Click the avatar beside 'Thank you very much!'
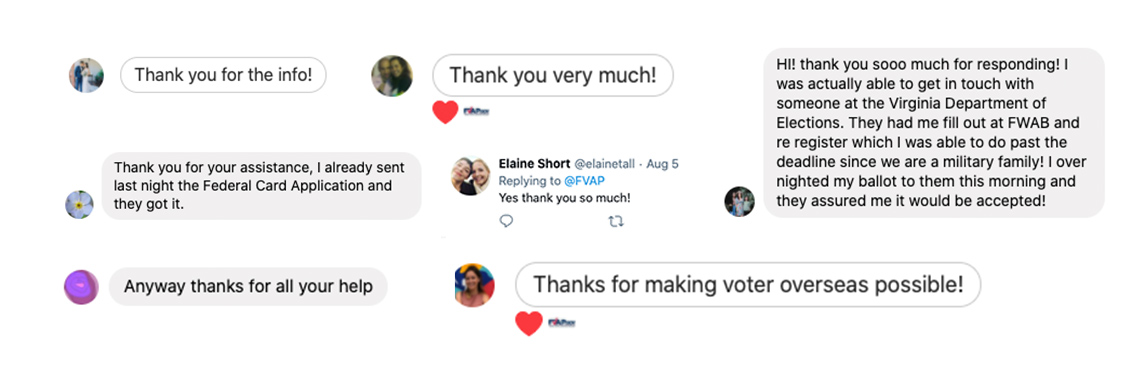 click(392, 75)
